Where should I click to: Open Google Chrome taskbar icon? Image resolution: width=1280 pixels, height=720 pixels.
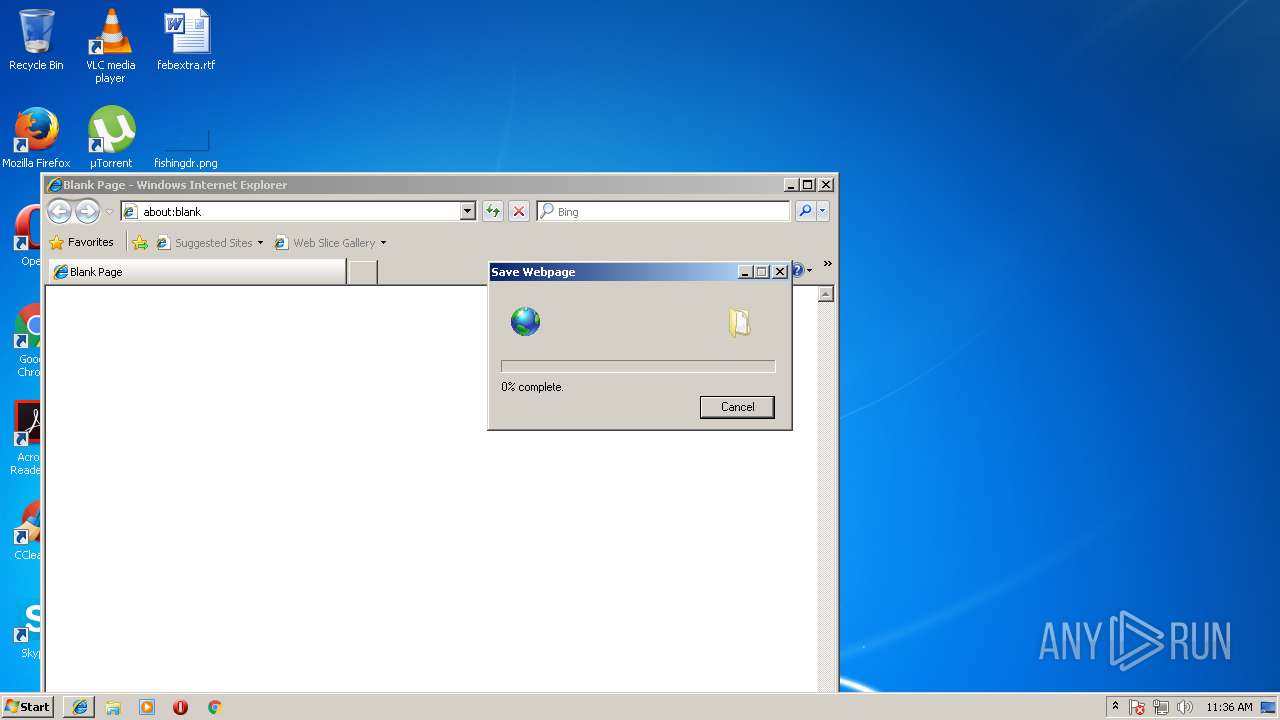[x=214, y=707]
